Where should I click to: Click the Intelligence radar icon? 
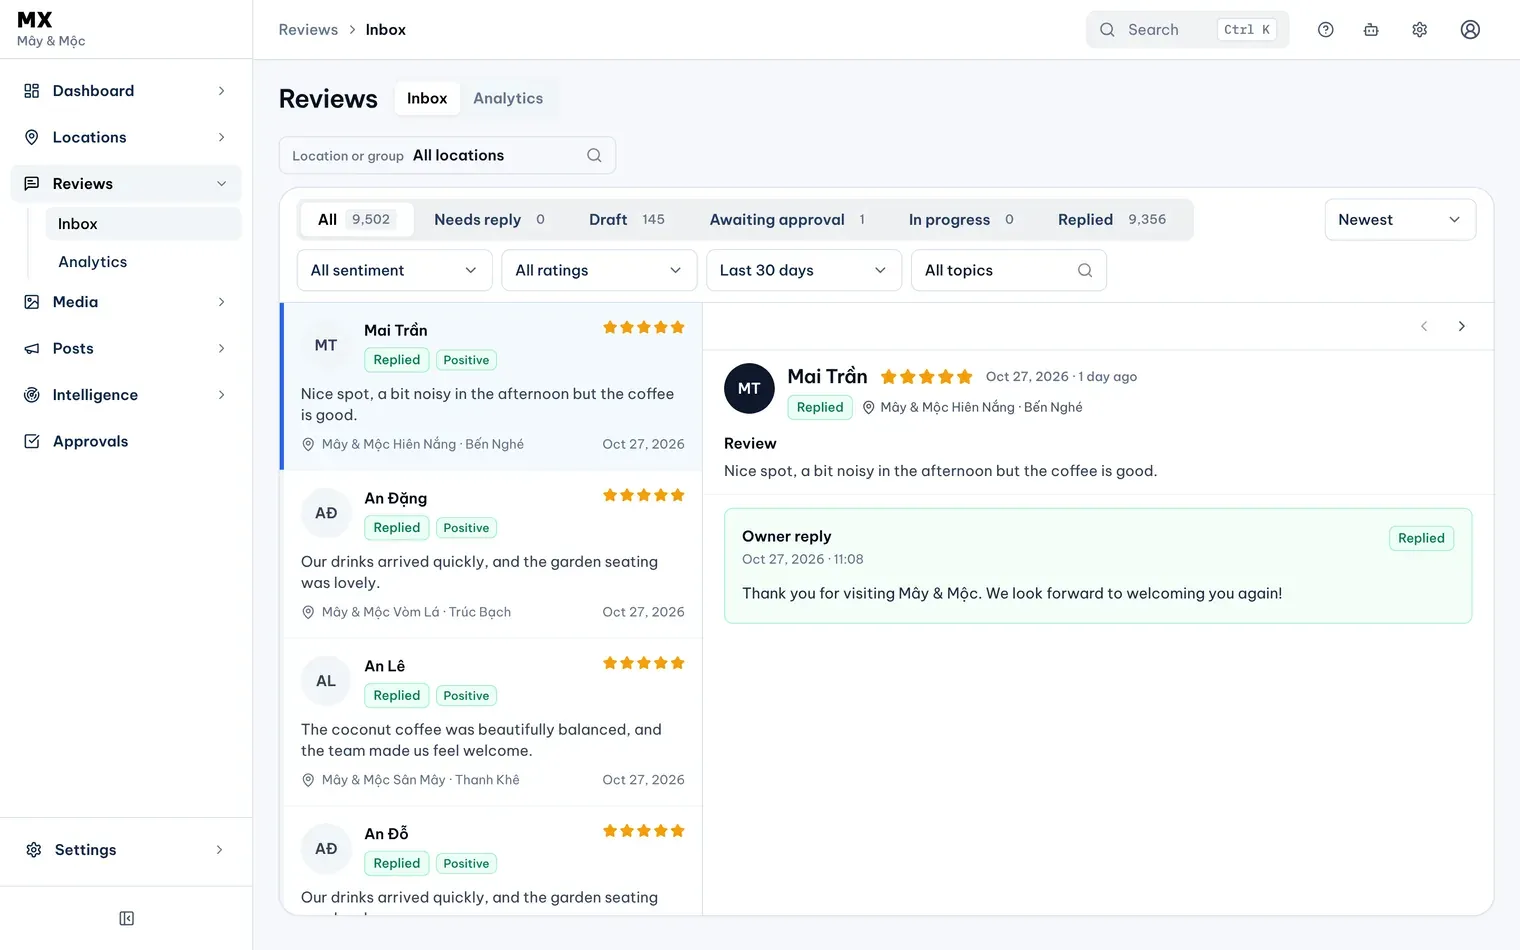[x=32, y=395]
